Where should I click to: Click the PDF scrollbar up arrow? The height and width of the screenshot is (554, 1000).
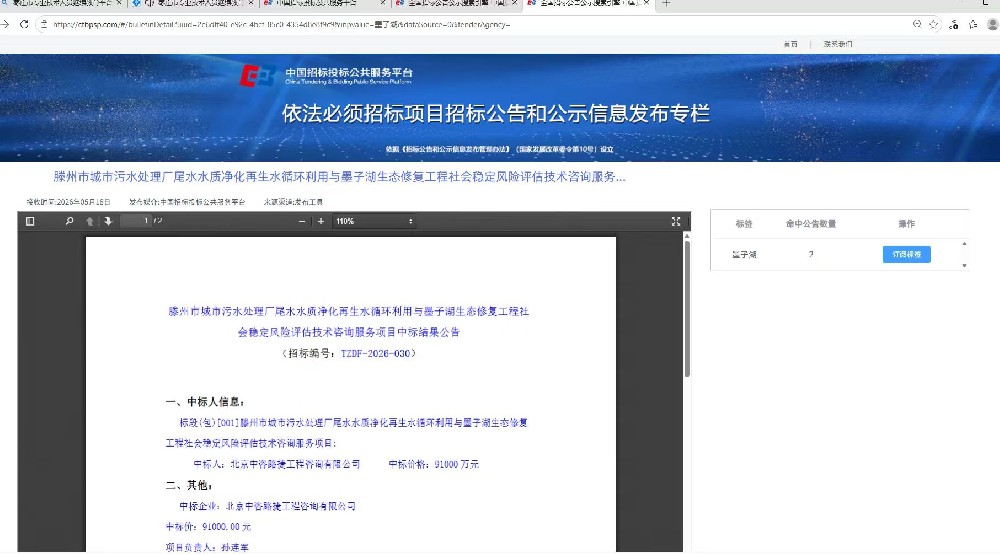(687, 236)
